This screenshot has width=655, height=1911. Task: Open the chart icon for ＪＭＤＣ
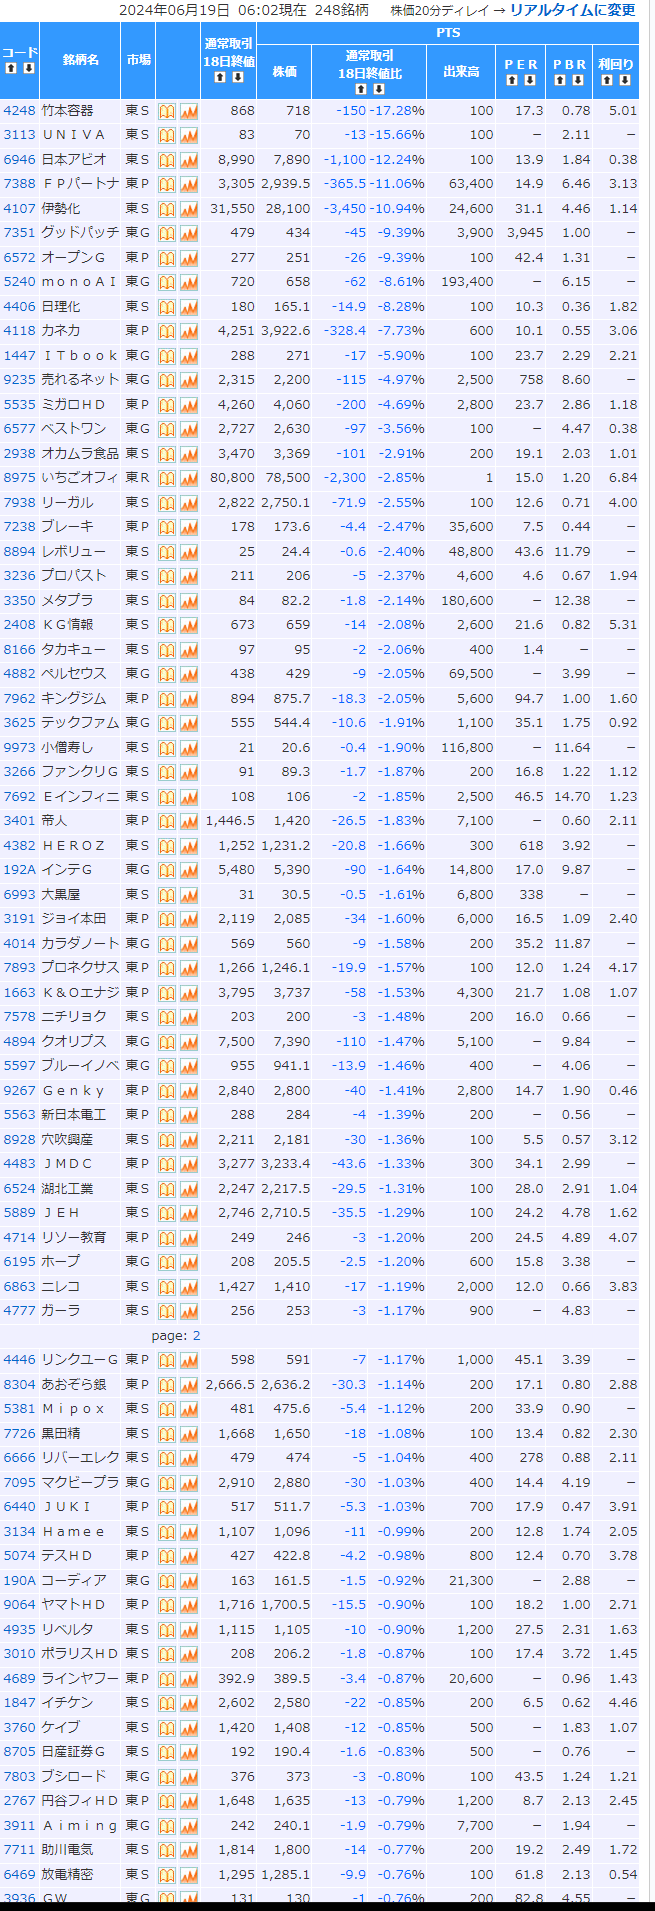189,1164
